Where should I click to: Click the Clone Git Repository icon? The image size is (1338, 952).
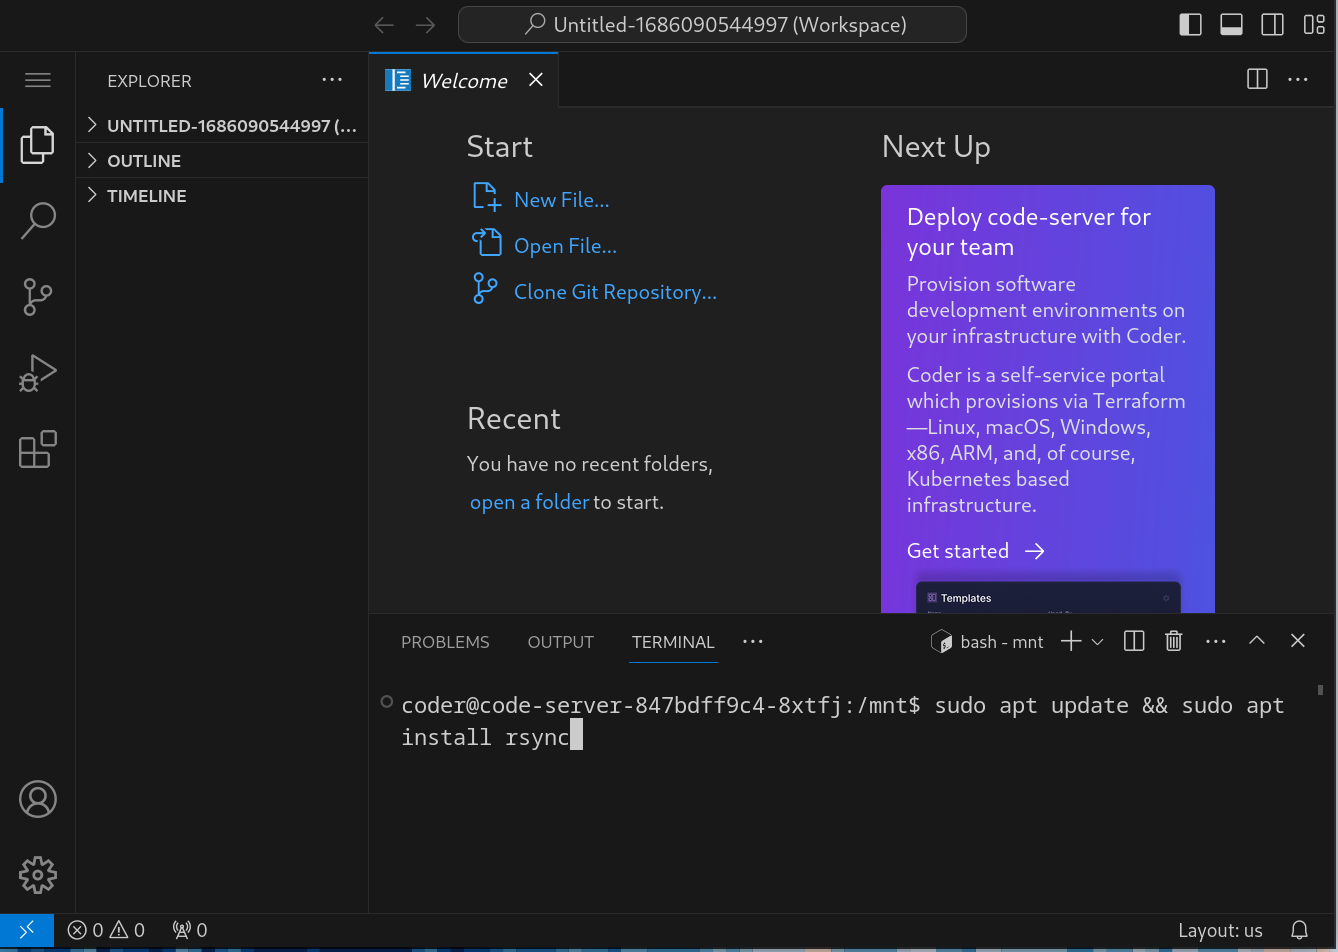pyautogui.click(x=485, y=289)
